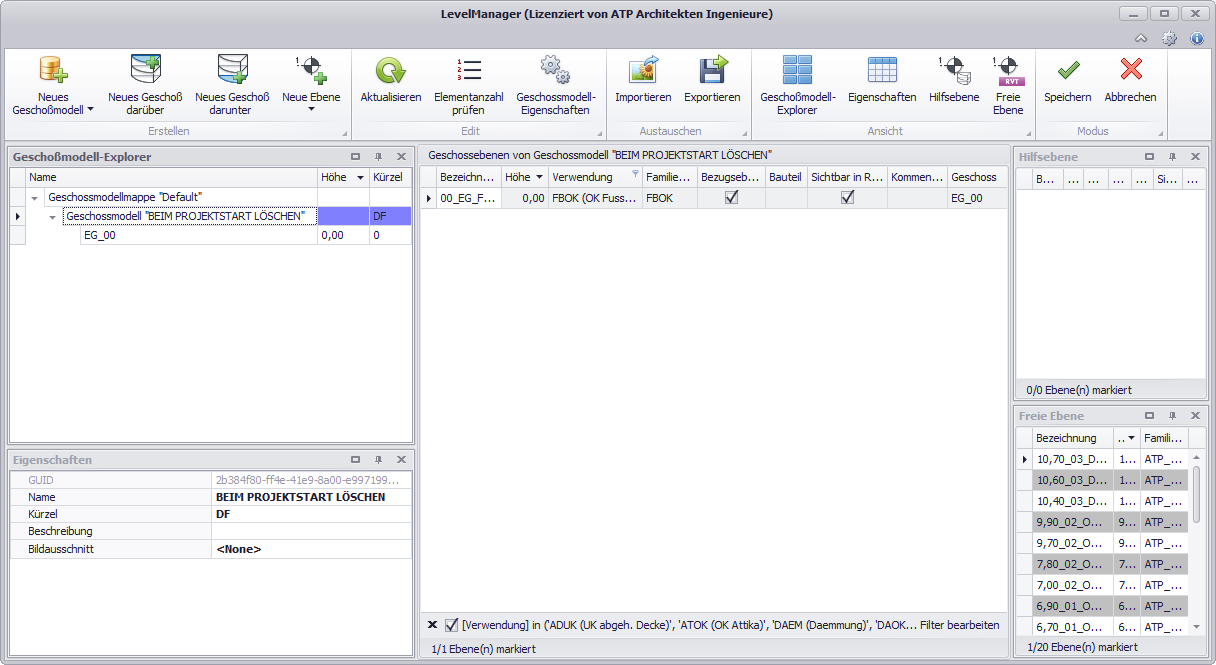Click the Aktualisieren refresh icon
1216x665 pixels.
pyautogui.click(x=390, y=70)
